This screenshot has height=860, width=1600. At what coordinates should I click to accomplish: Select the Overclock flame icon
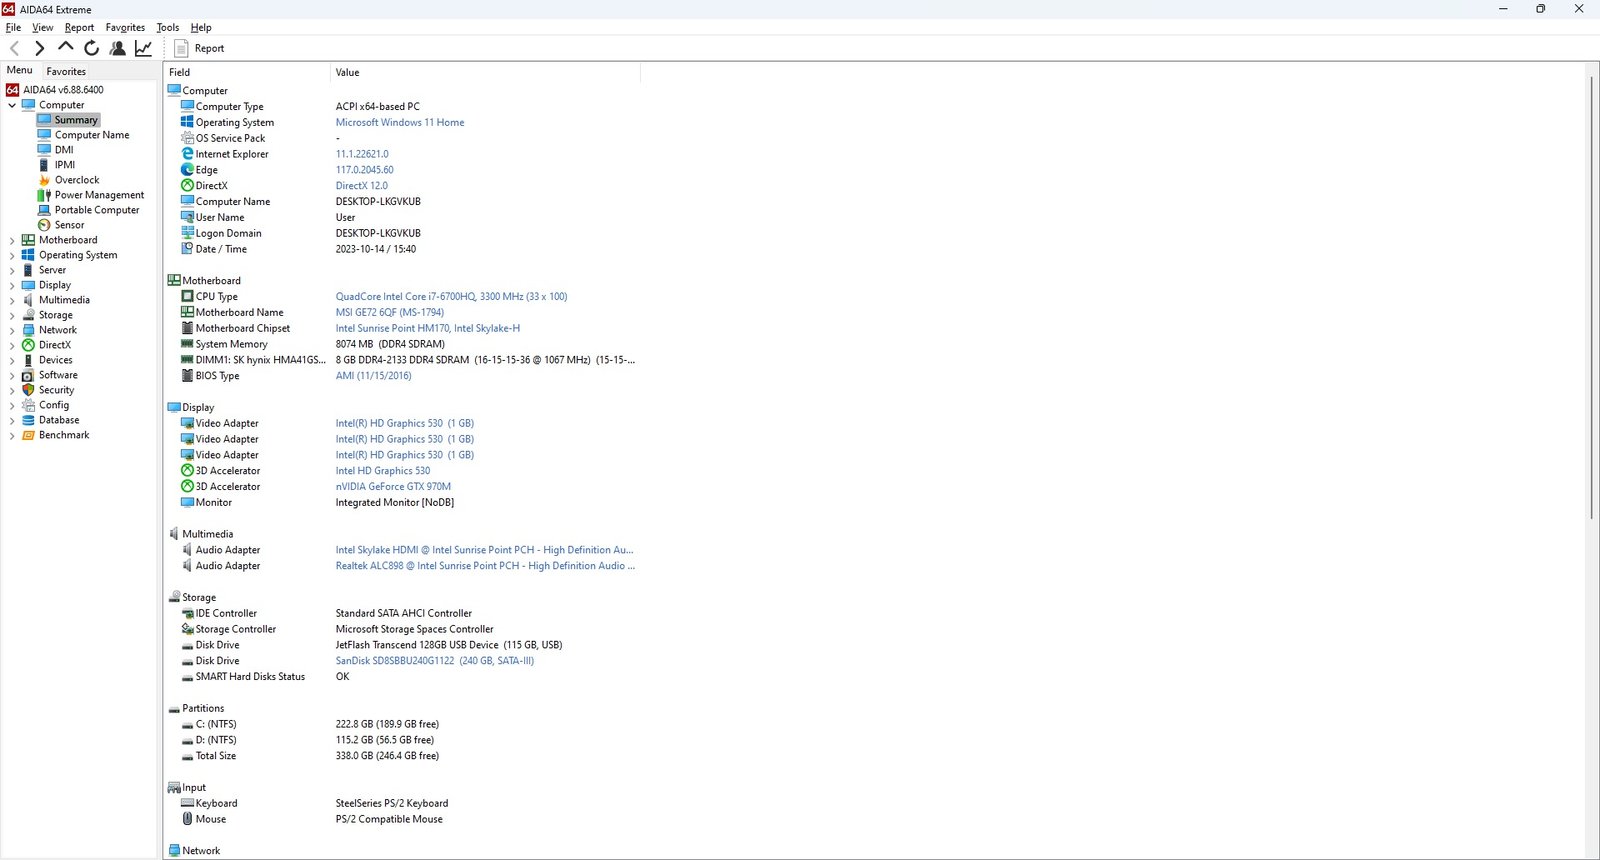[x=44, y=180]
